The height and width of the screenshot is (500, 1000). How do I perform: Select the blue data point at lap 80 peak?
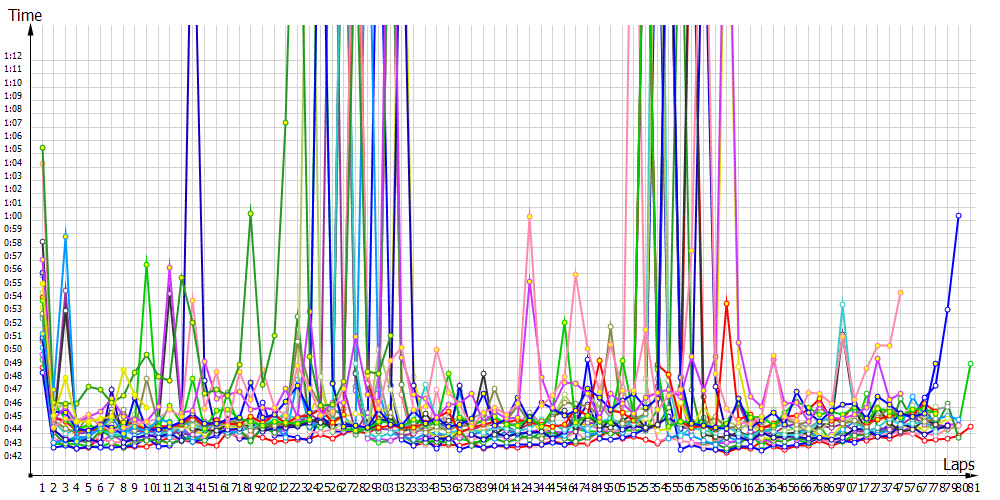coord(958,216)
